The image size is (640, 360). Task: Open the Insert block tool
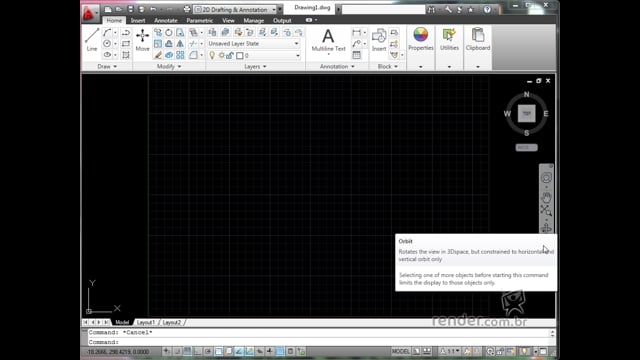click(379, 40)
